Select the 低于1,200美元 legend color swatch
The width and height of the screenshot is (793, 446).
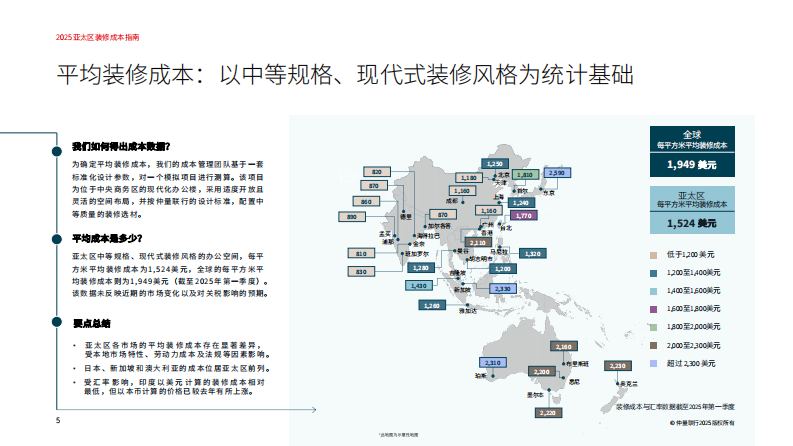pyautogui.click(x=652, y=255)
